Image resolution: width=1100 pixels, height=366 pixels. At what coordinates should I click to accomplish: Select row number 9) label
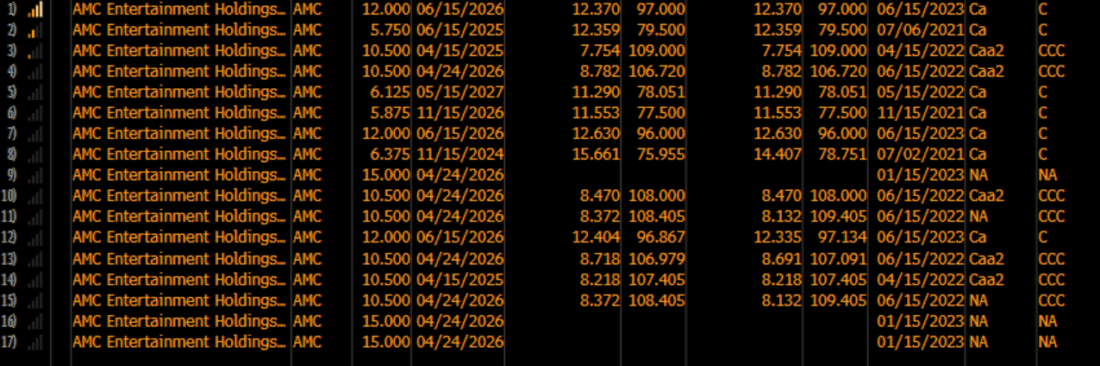(11, 176)
